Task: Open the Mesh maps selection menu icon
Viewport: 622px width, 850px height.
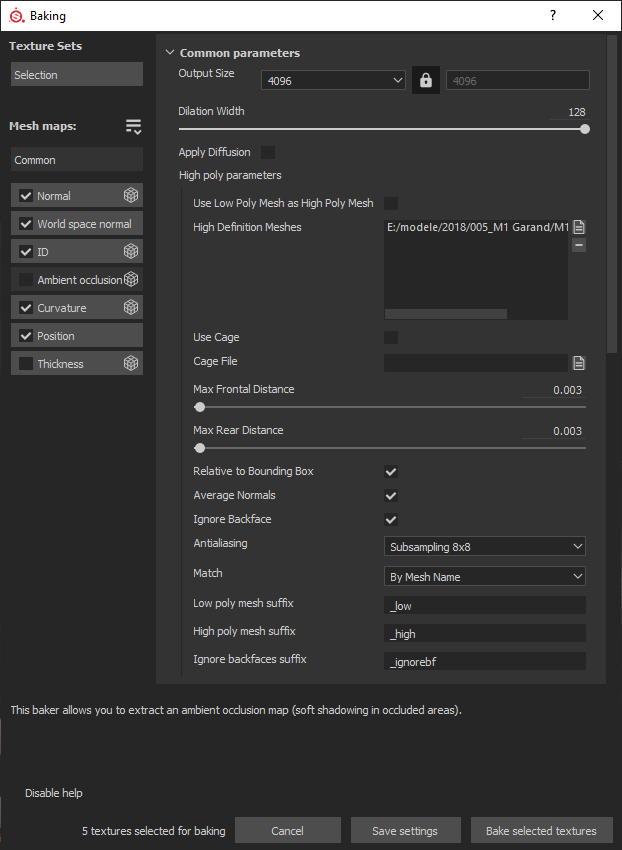Action: click(x=133, y=126)
